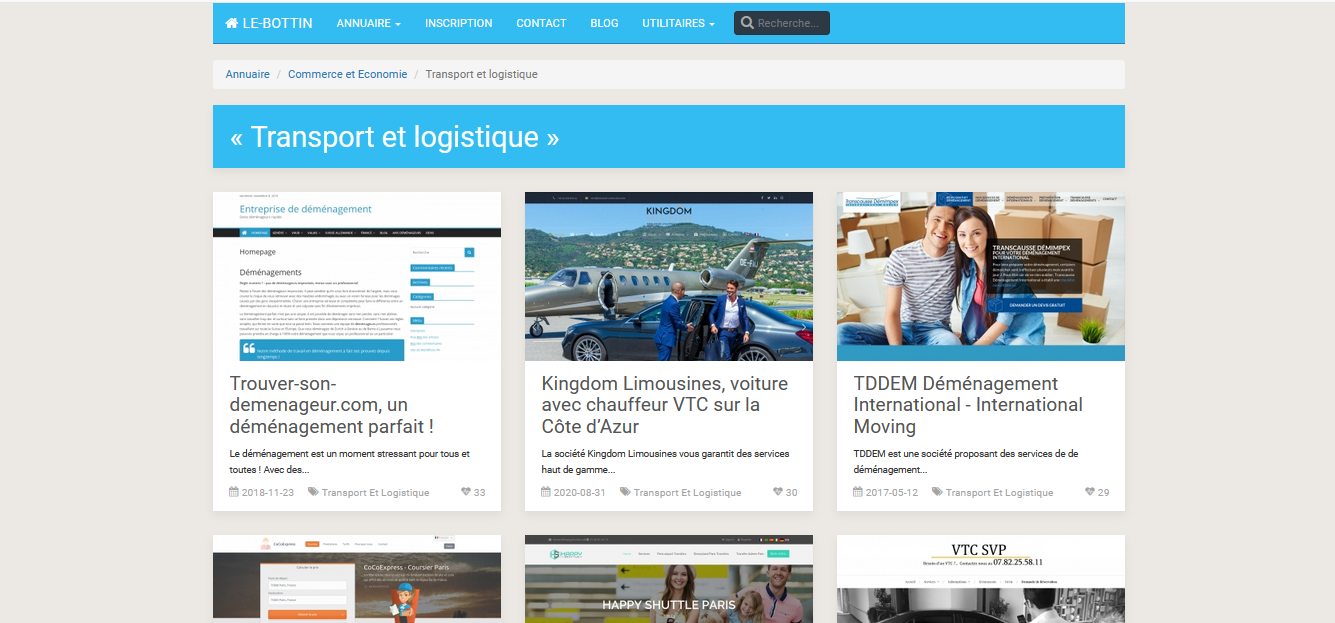Click the home icon beside LE-BOTTIN
This screenshot has width=1335, height=623.
tap(232, 23)
